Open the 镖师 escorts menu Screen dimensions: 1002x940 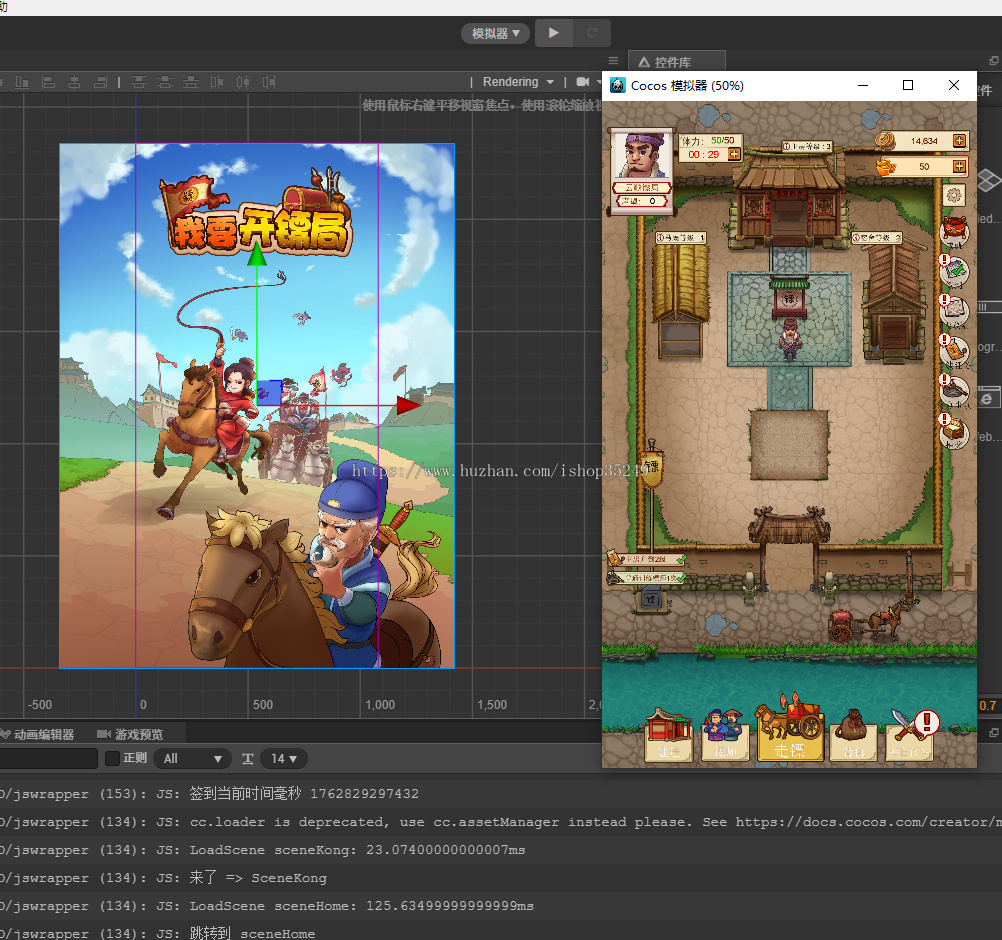[725, 736]
